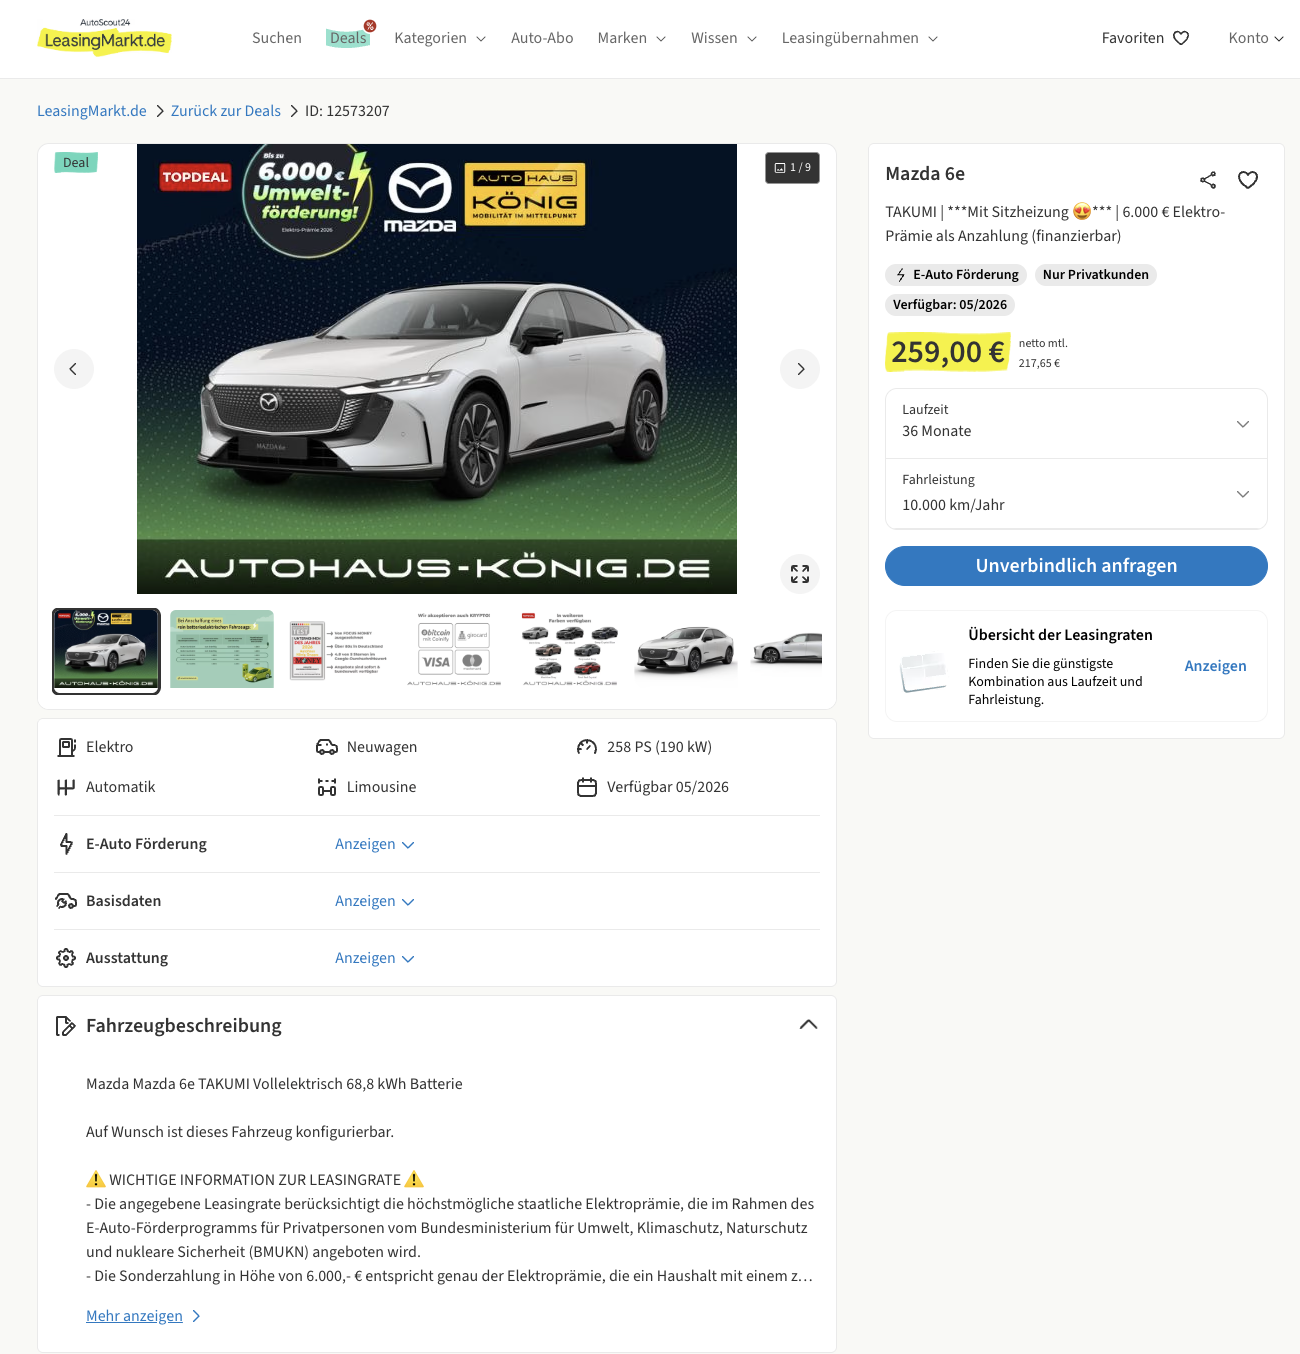Click the LeasingMarkt.de logo
Screen dimensions: 1300x1354
pos(105,37)
